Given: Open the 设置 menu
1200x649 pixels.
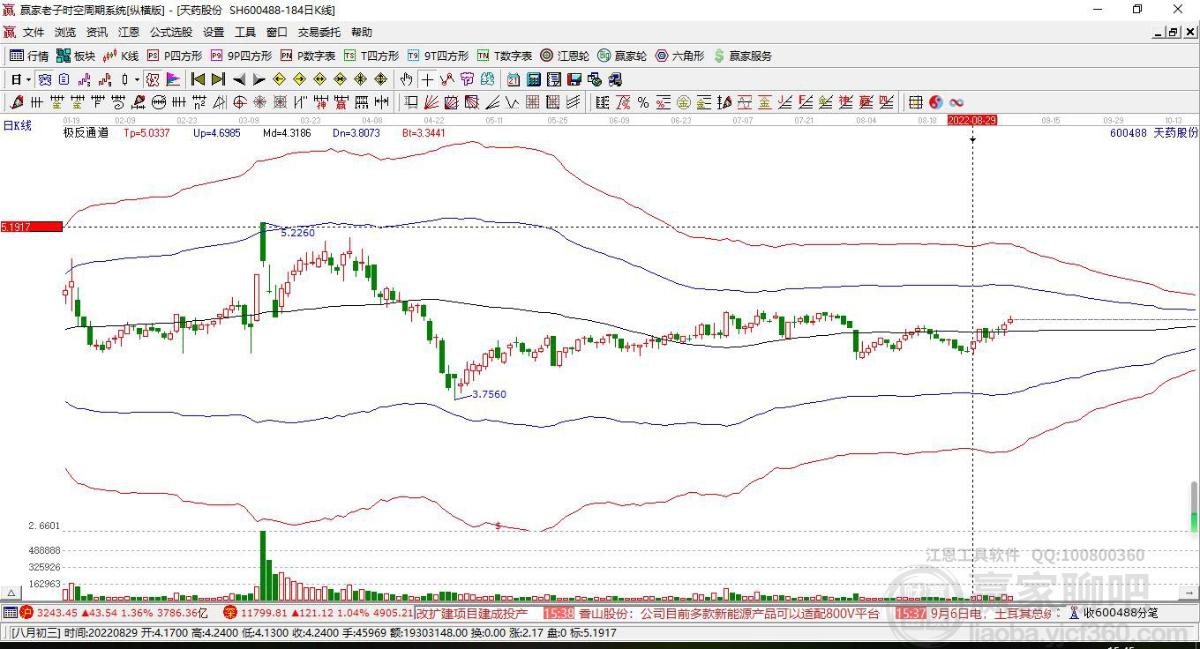Looking at the screenshot, I should 214,33.
